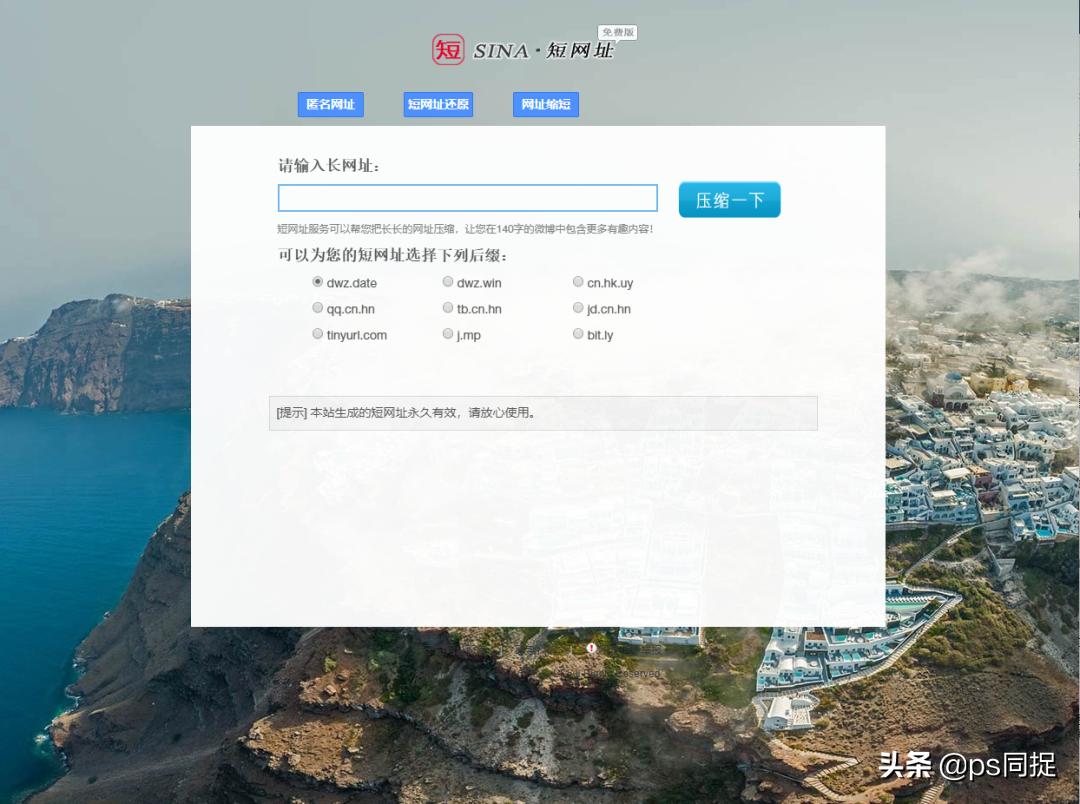Open the 短网址还原 section
Image resolution: width=1080 pixels, height=804 pixels.
[437, 104]
